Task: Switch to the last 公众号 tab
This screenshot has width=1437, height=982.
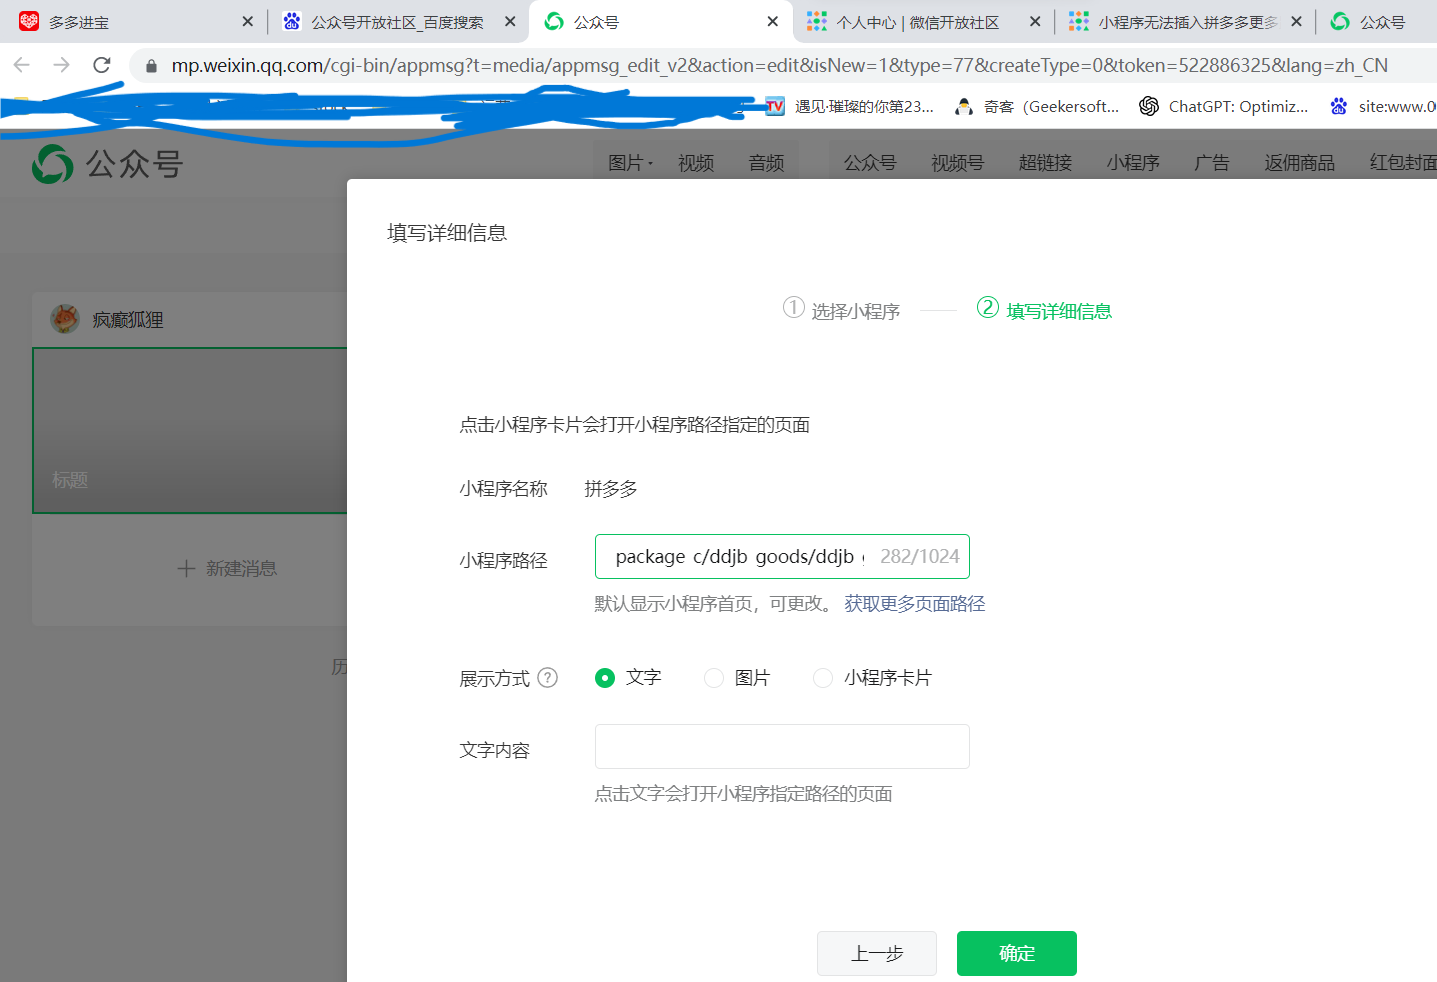Action: pos(1378,21)
